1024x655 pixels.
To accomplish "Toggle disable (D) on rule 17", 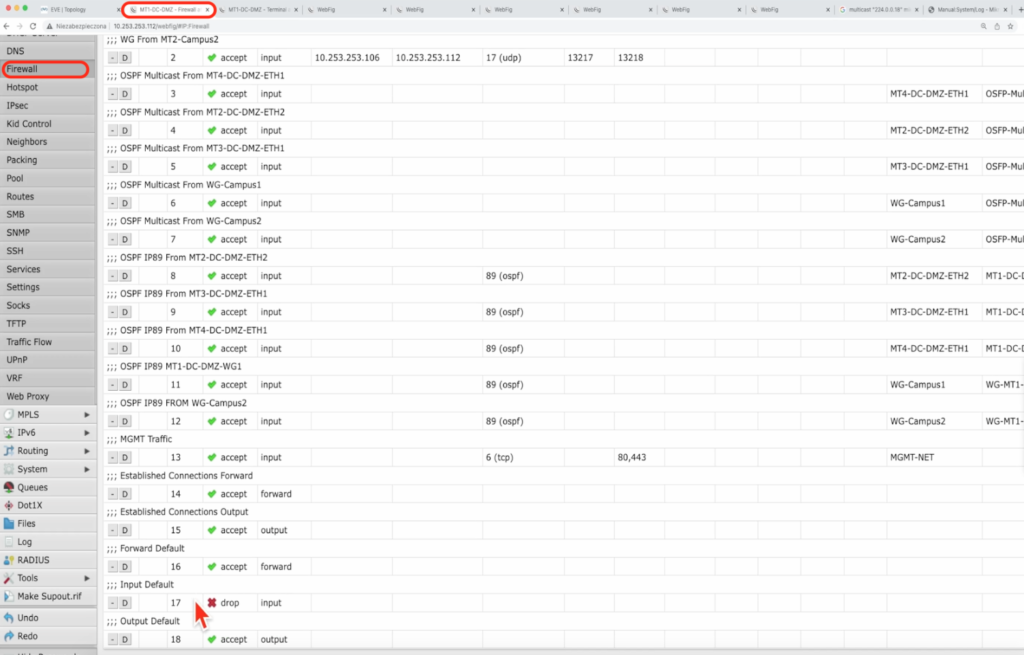I will [x=125, y=603].
